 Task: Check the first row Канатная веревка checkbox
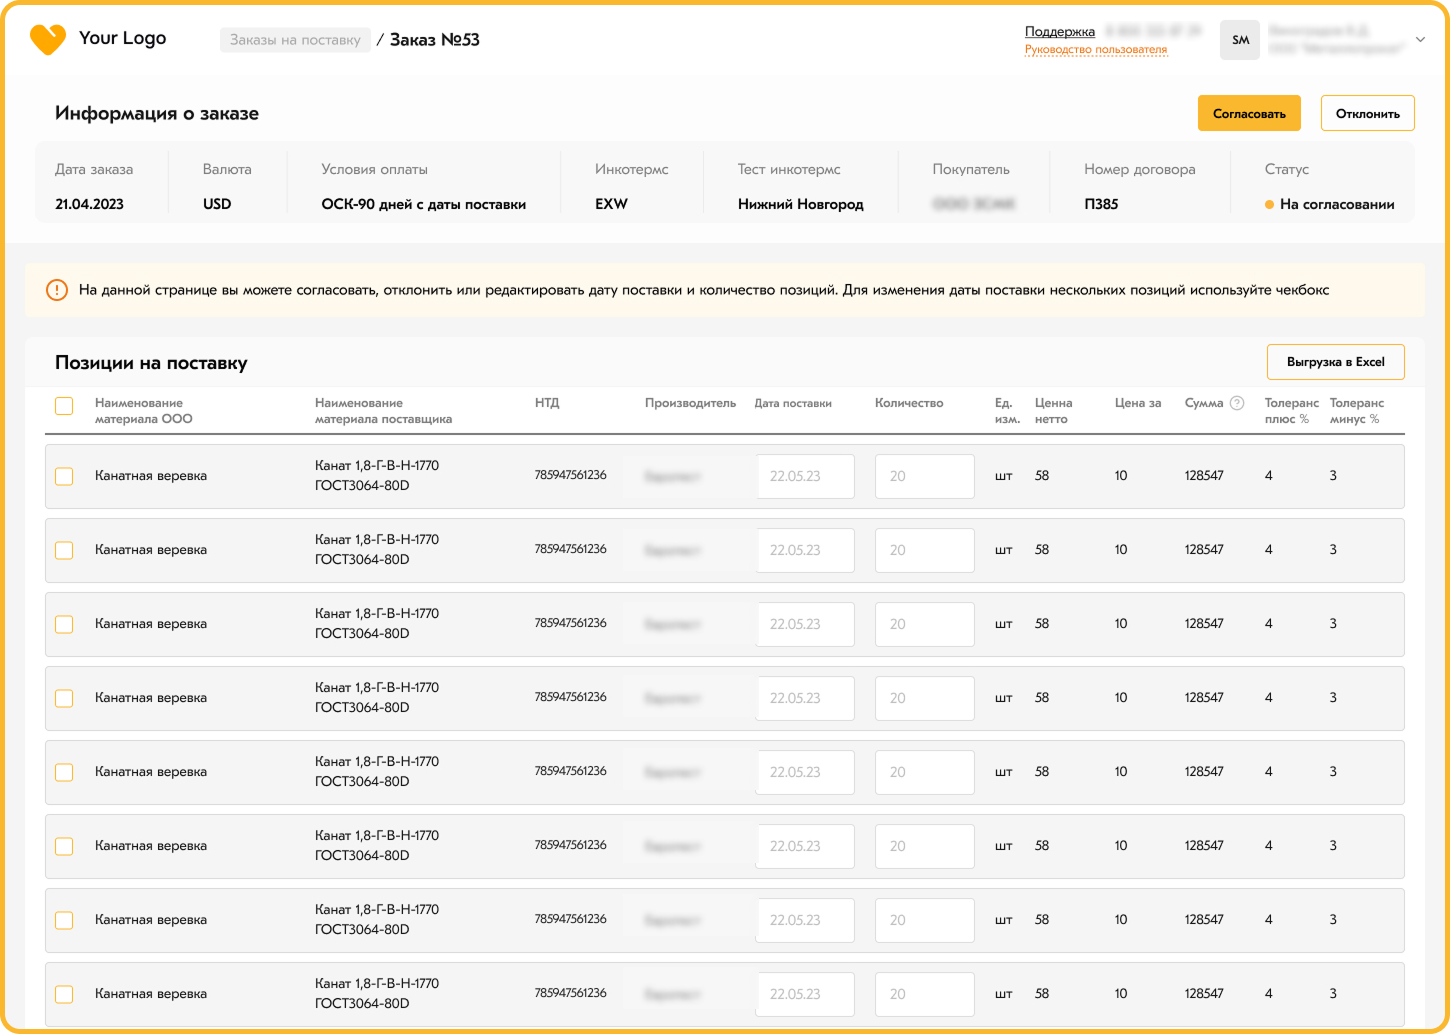(x=64, y=476)
